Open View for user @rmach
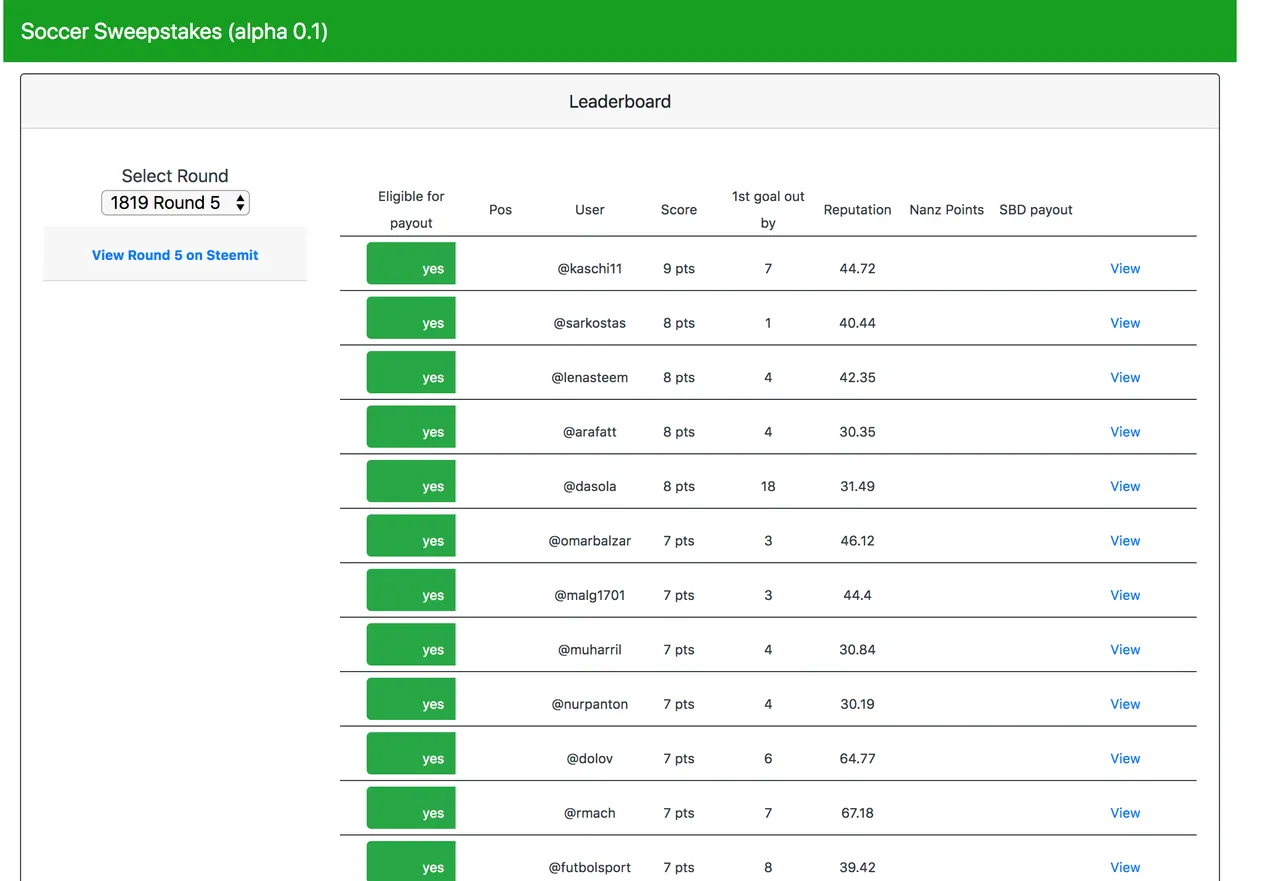Screen dimensions: 1280x881 point(1125,813)
